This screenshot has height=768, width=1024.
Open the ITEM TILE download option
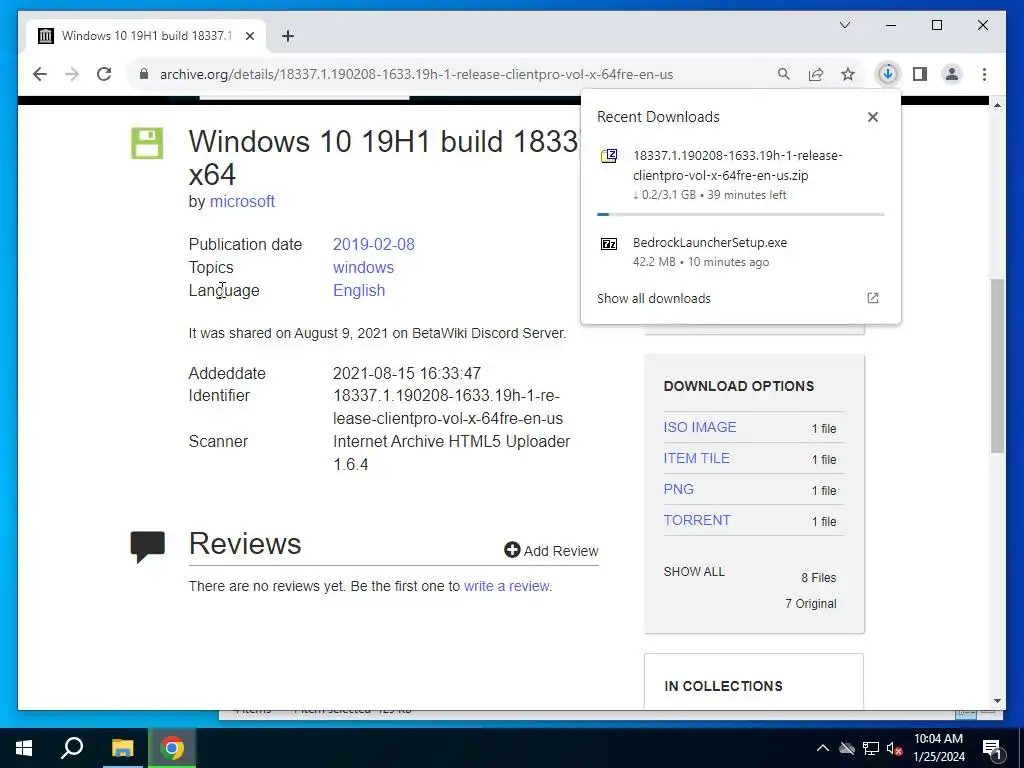tap(696, 458)
